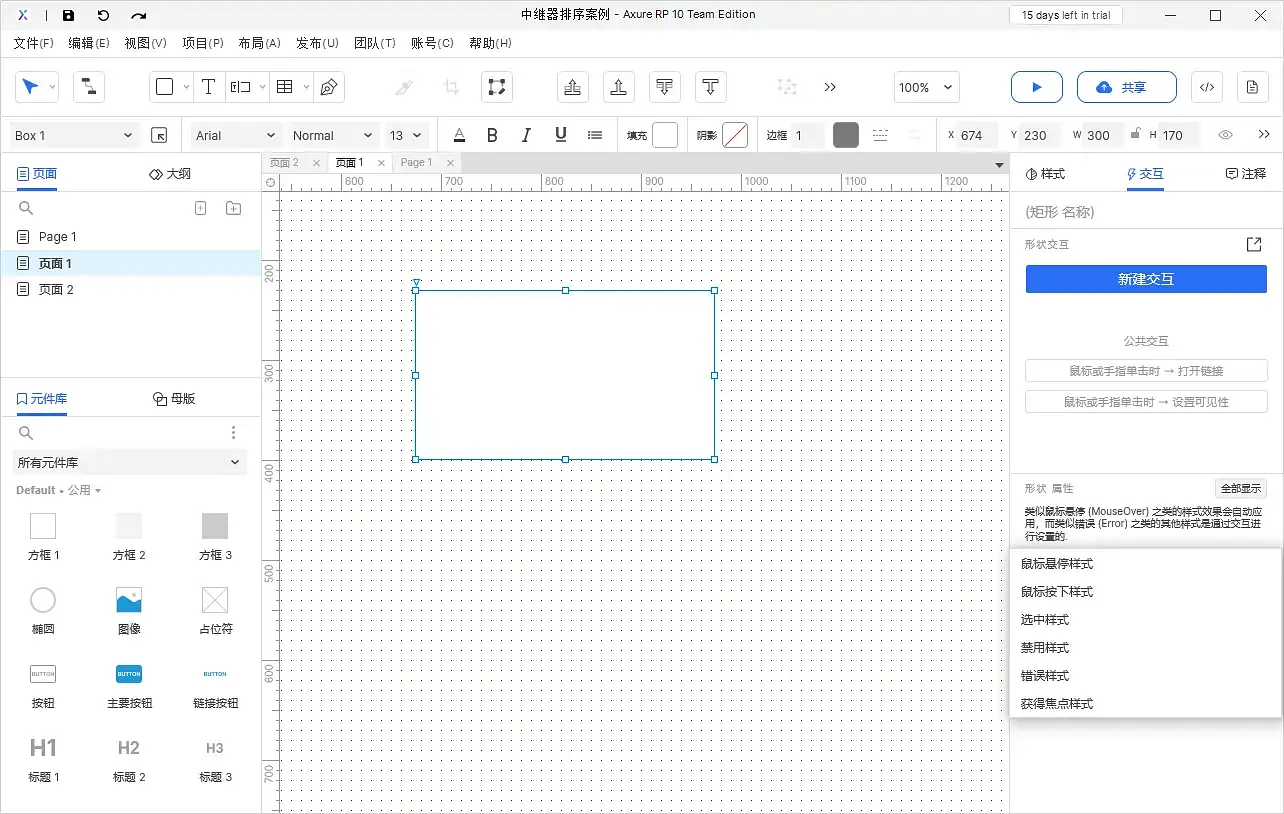Viewport: 1284px width, 814px height.
Task: Click the 共享 share button
Action: 1120,87
